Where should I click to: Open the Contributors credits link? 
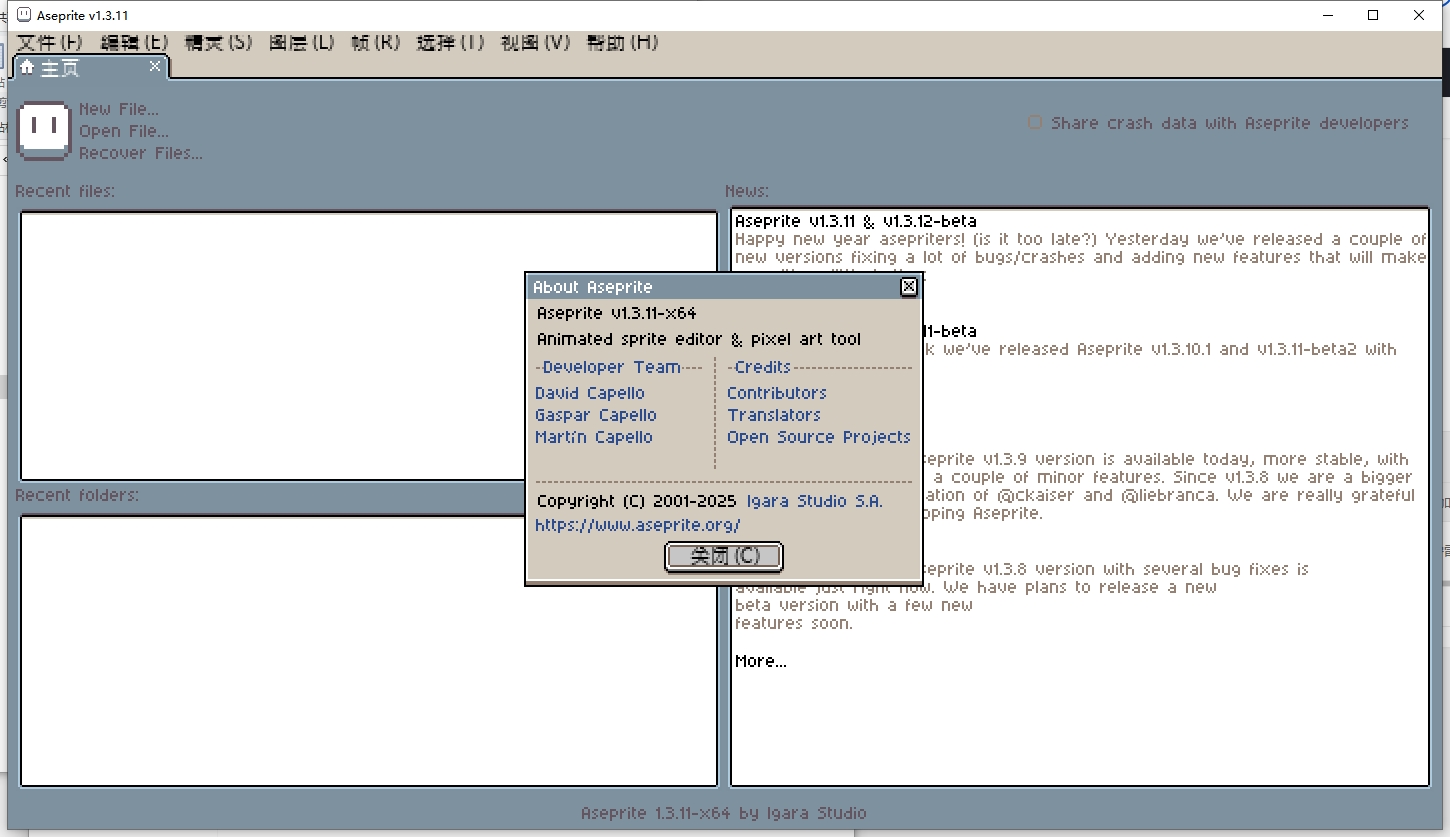pyautogui.click(x=777, y=393)
